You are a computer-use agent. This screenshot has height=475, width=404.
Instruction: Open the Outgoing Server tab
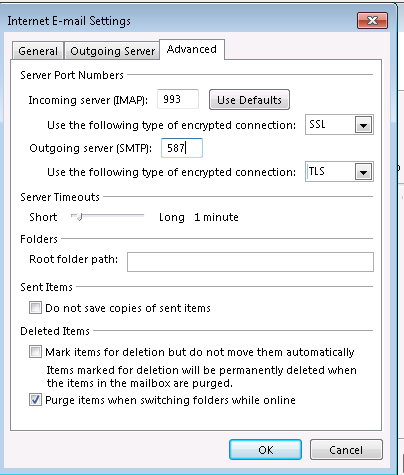click(112, 51)
